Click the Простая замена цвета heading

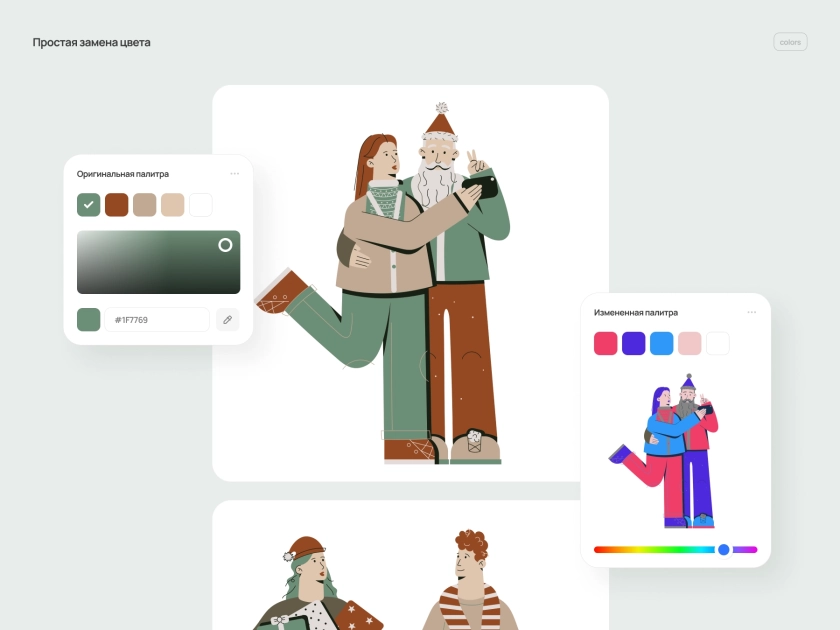[92, 42]
